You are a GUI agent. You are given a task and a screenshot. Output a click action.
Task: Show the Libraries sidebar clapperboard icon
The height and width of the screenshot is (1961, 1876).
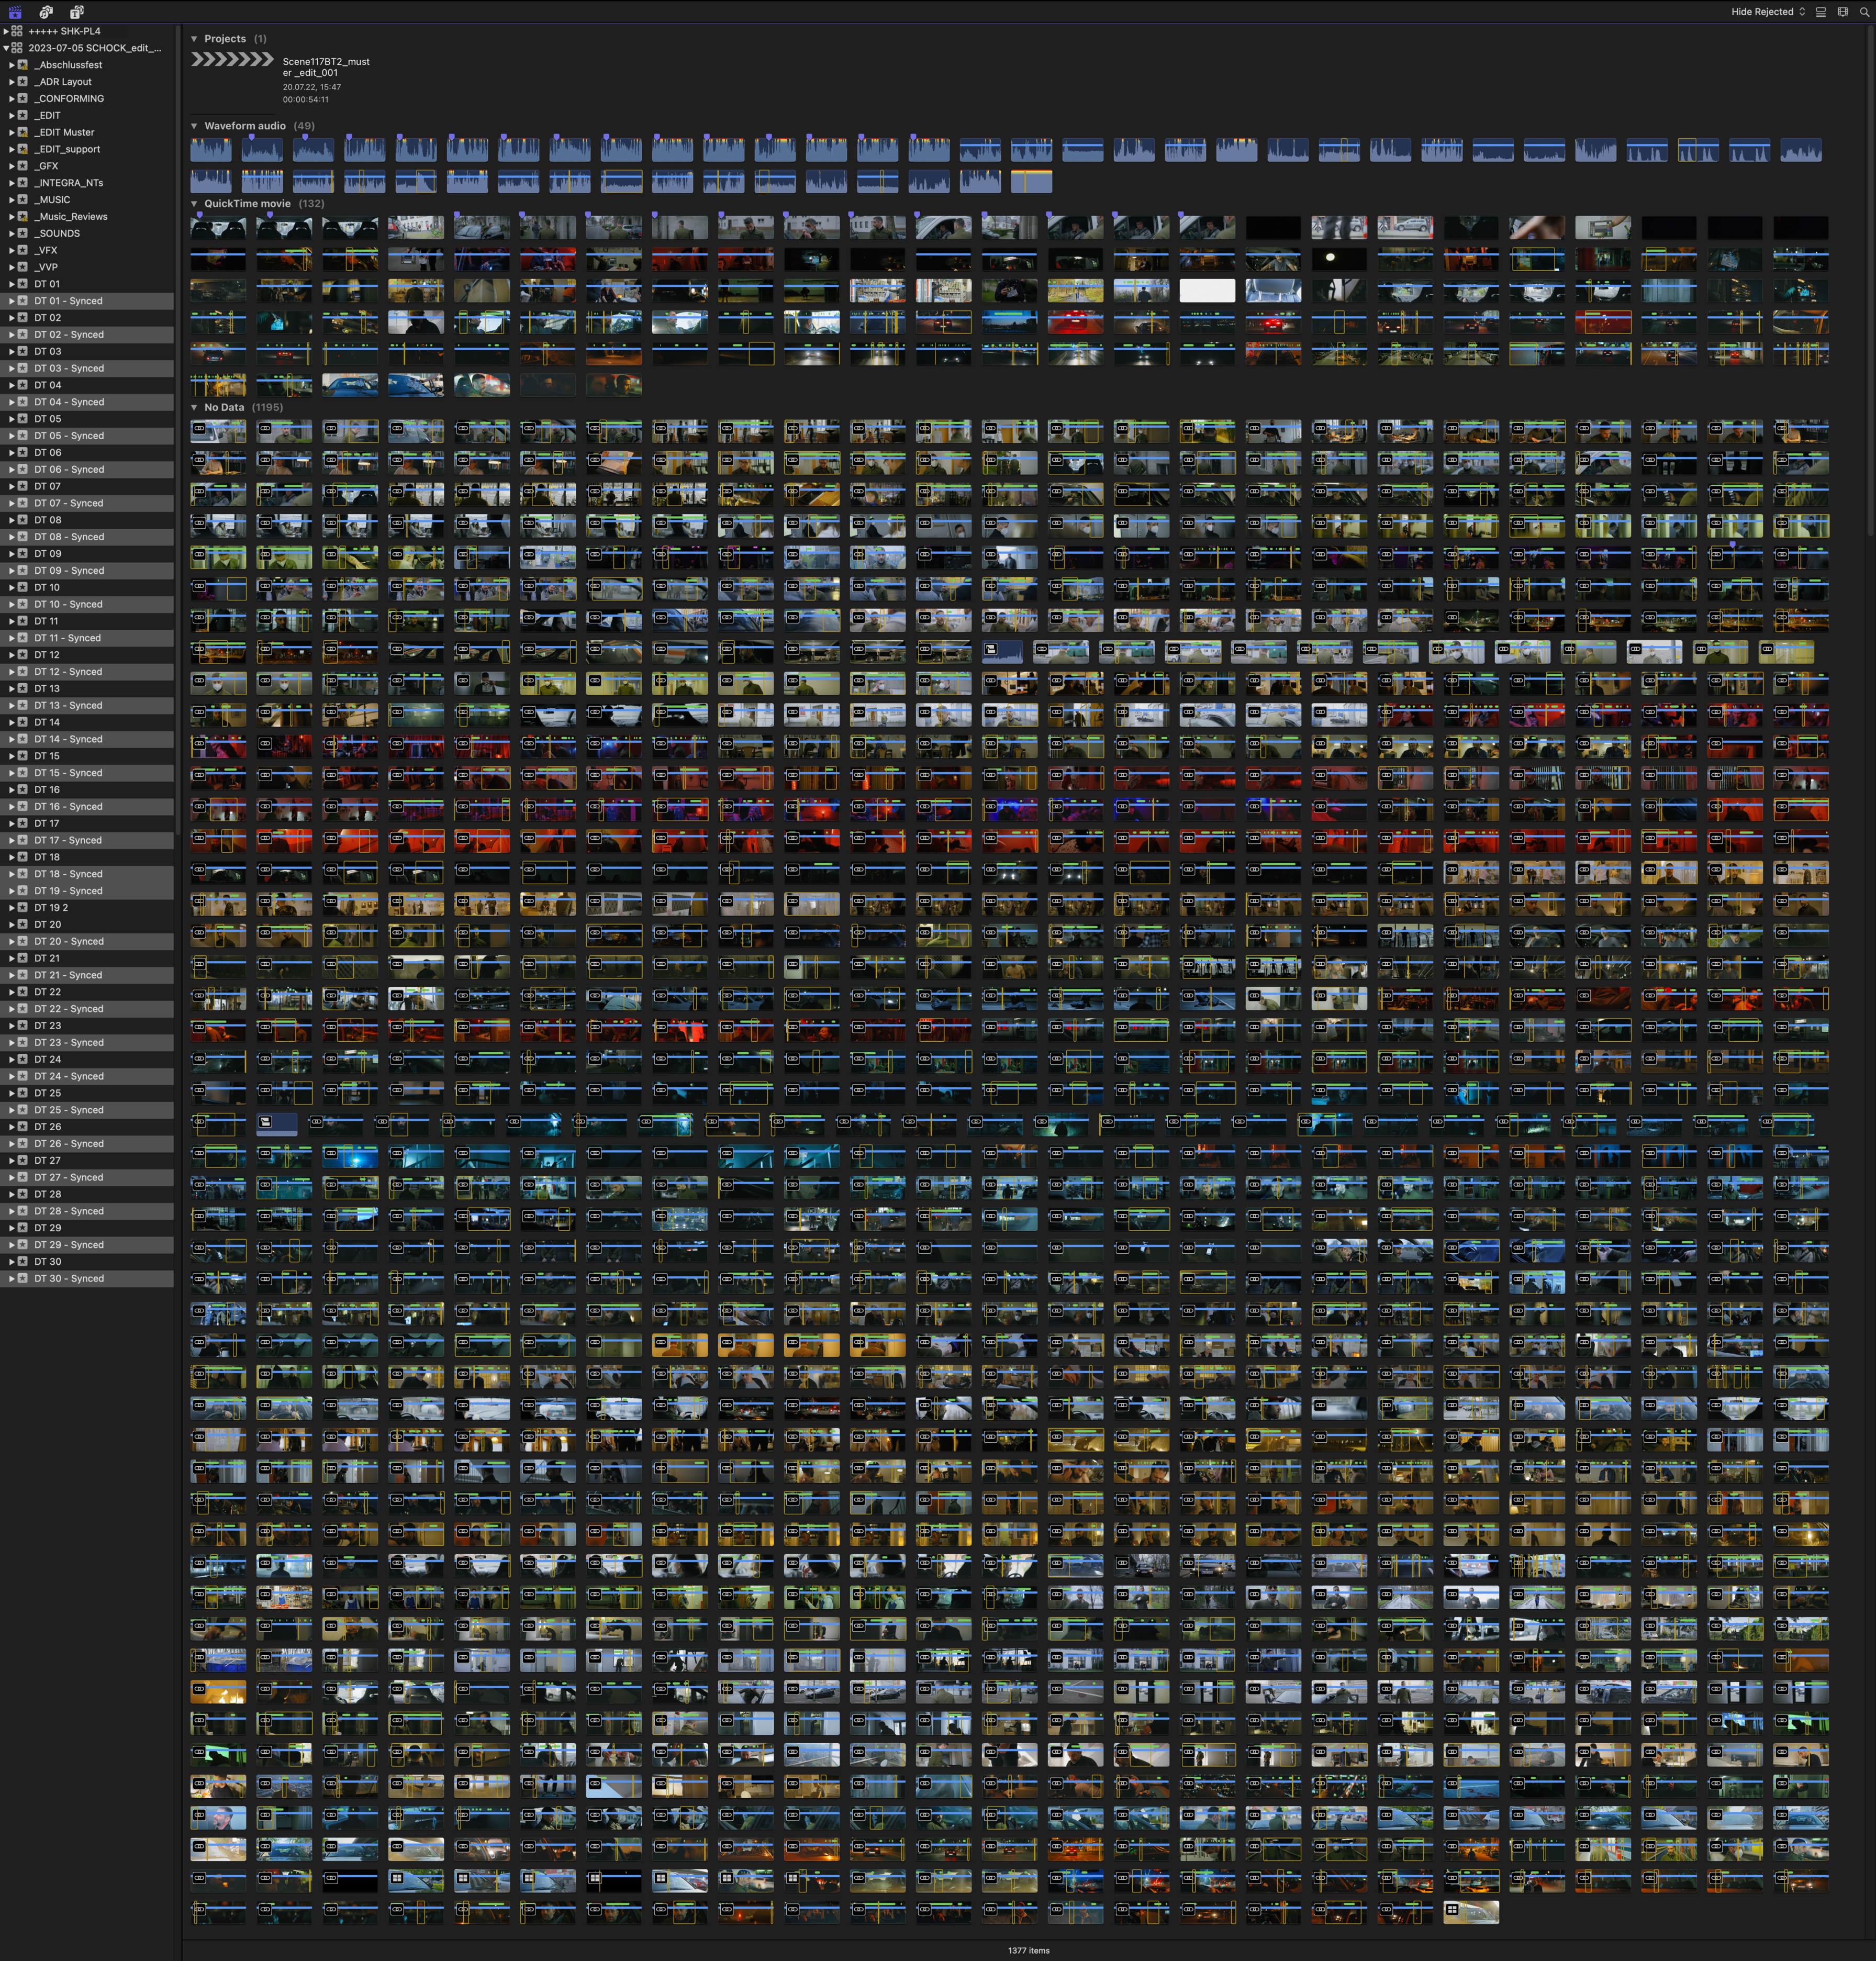pyautogui.click(x=14, y=12)
